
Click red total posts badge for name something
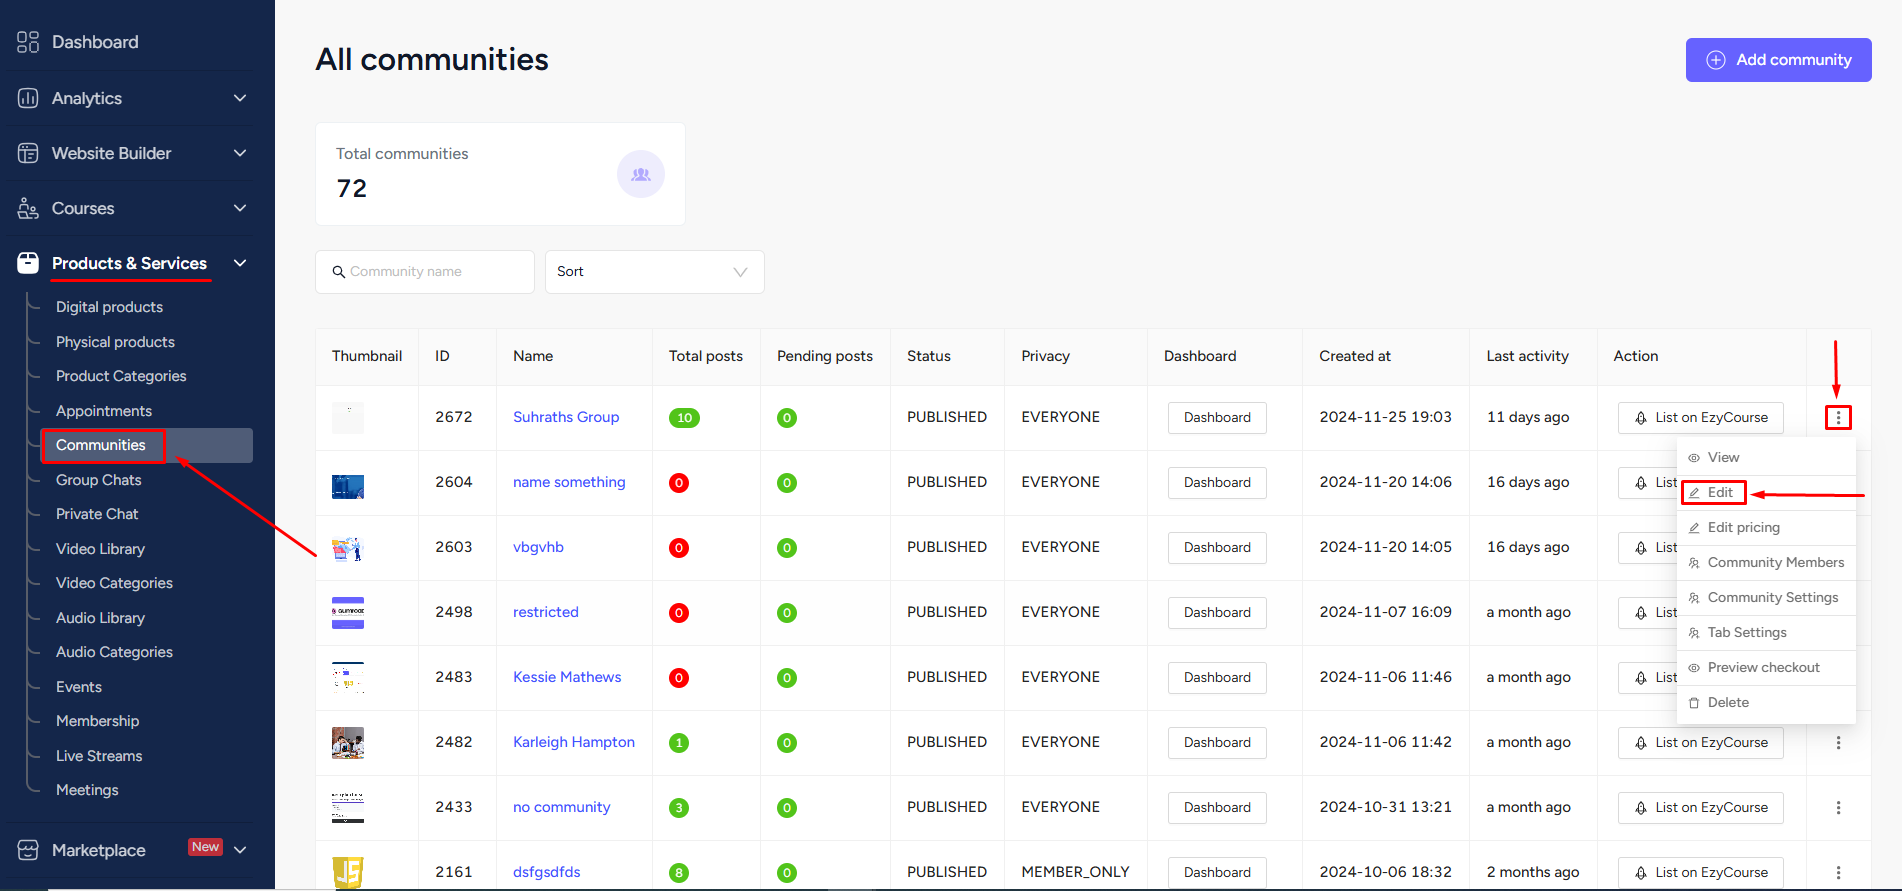tap(679, 483)
